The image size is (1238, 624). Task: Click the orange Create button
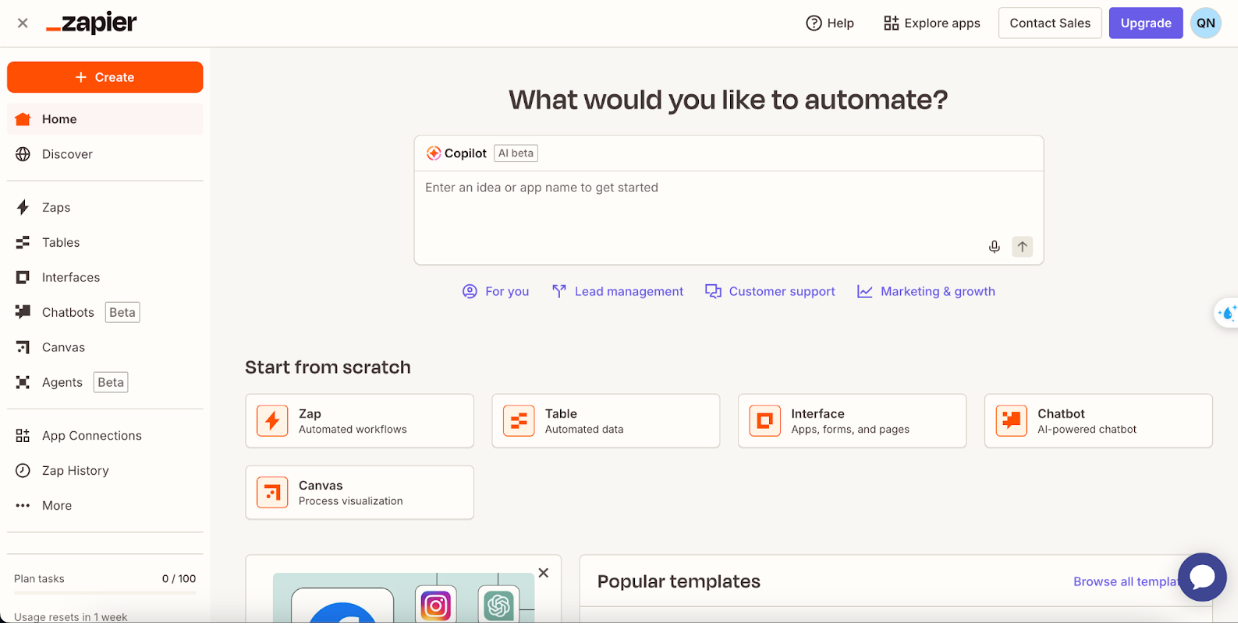pos(104,77)
